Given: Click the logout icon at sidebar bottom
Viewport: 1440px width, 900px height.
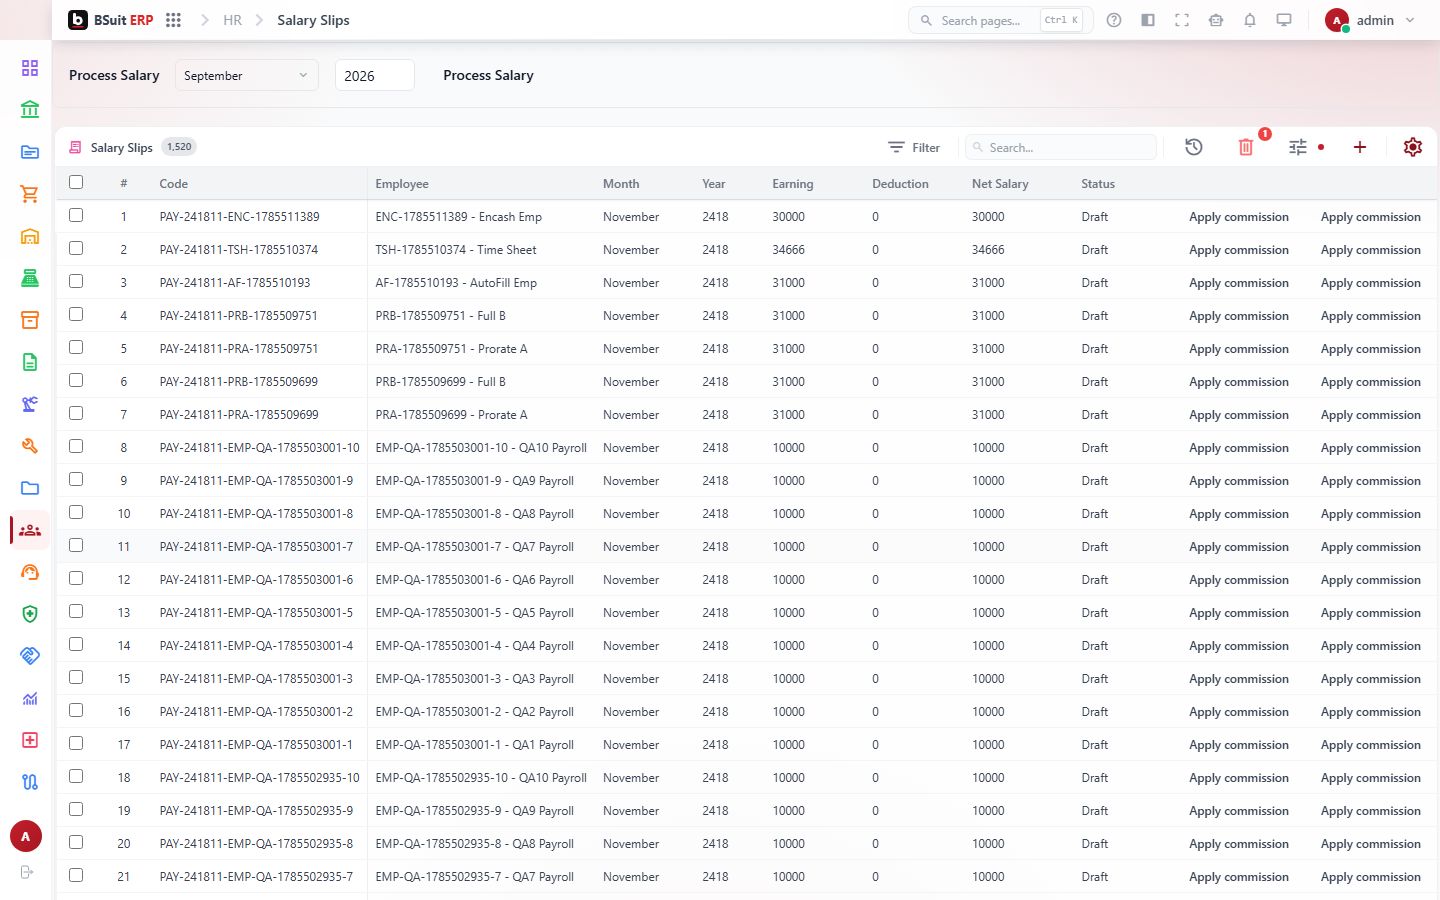Looking at the screenshot, I should point(27,872).
